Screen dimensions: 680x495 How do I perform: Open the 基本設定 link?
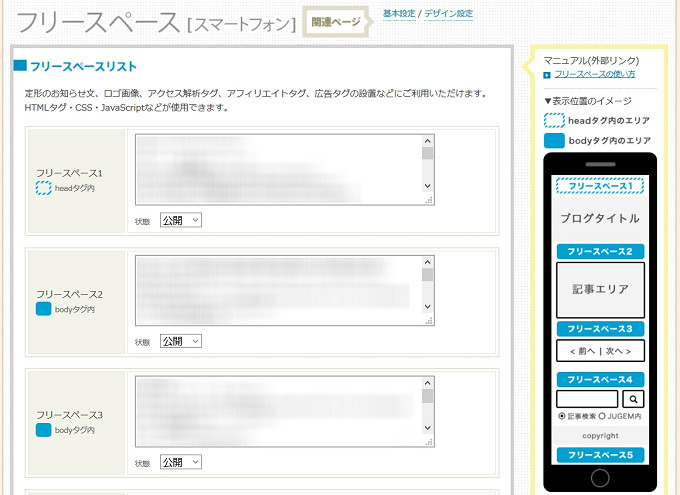point(399,13)
